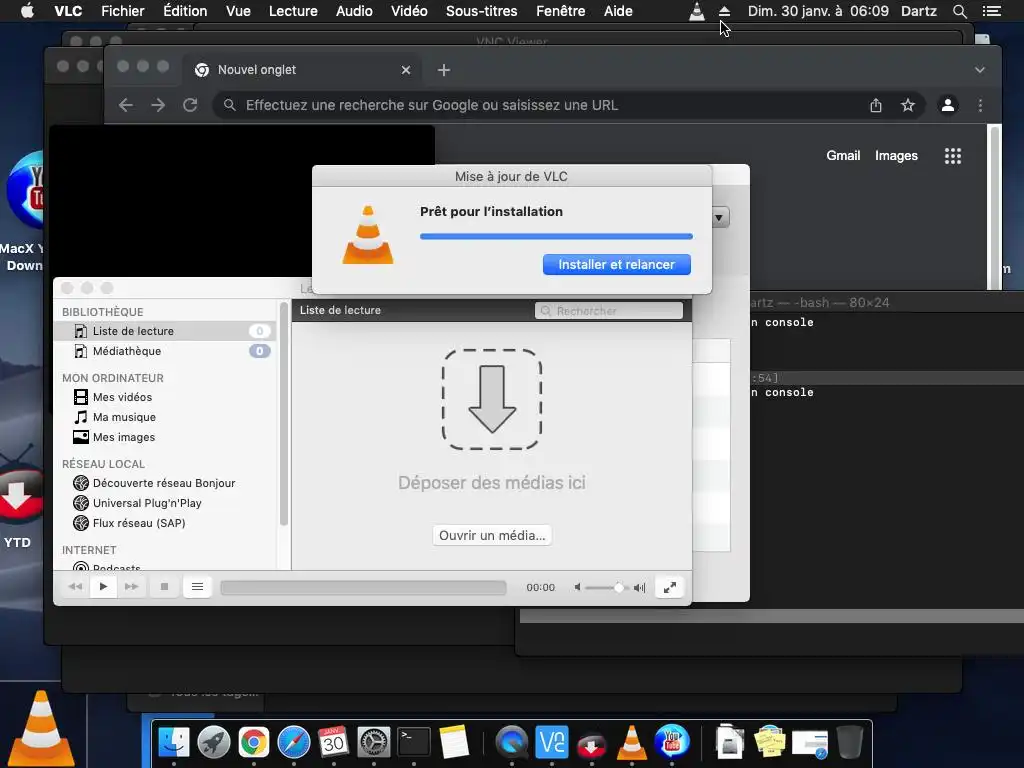Open Launchpad from the Dock
The image size is (1024, 768).
click(x=214, y=743)
